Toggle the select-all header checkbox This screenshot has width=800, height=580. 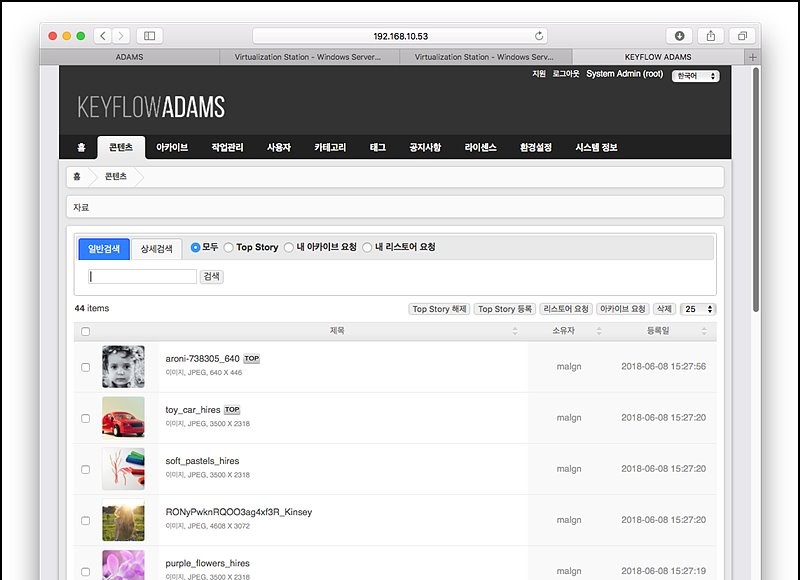pyautogui.click(x=86, y=332)
